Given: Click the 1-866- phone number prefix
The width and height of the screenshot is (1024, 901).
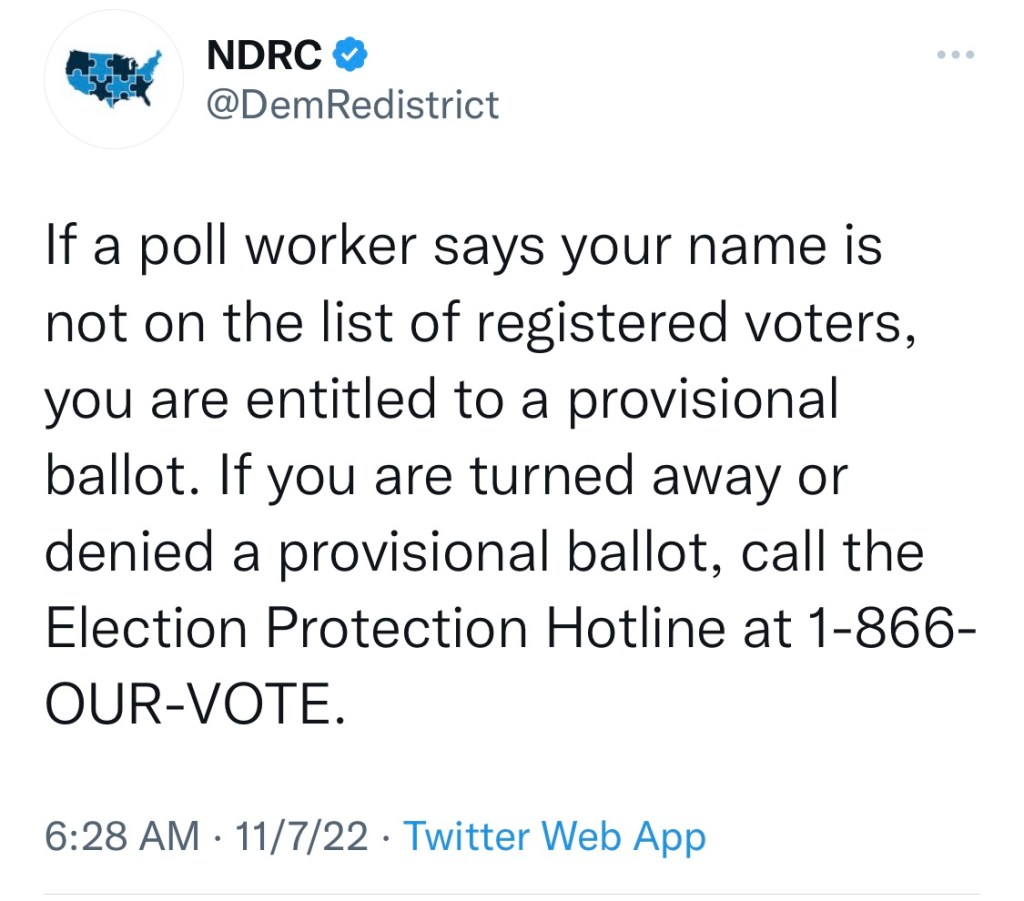Looking at the screenshot, I should pyautogui.click(x=877, y=629).
